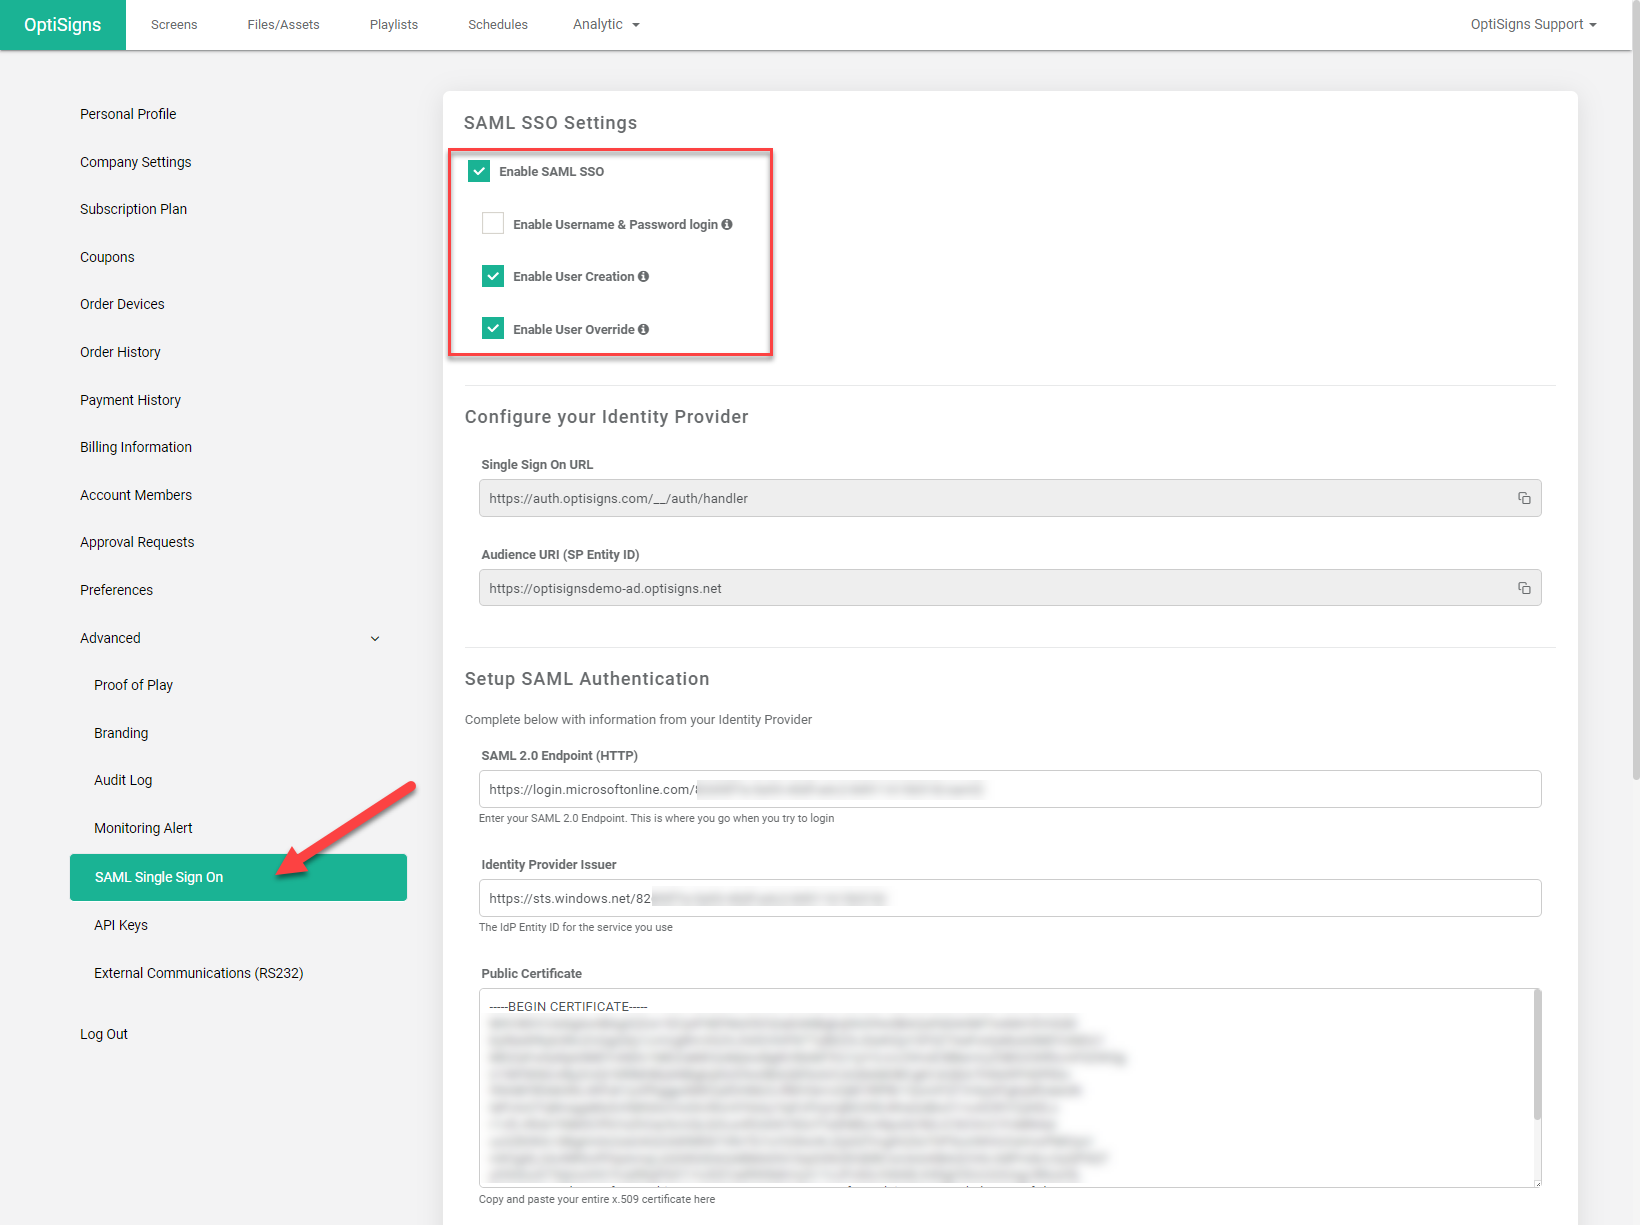Open API Keys page
This screenshot has height=1225, width=1640.
(121, 925)
